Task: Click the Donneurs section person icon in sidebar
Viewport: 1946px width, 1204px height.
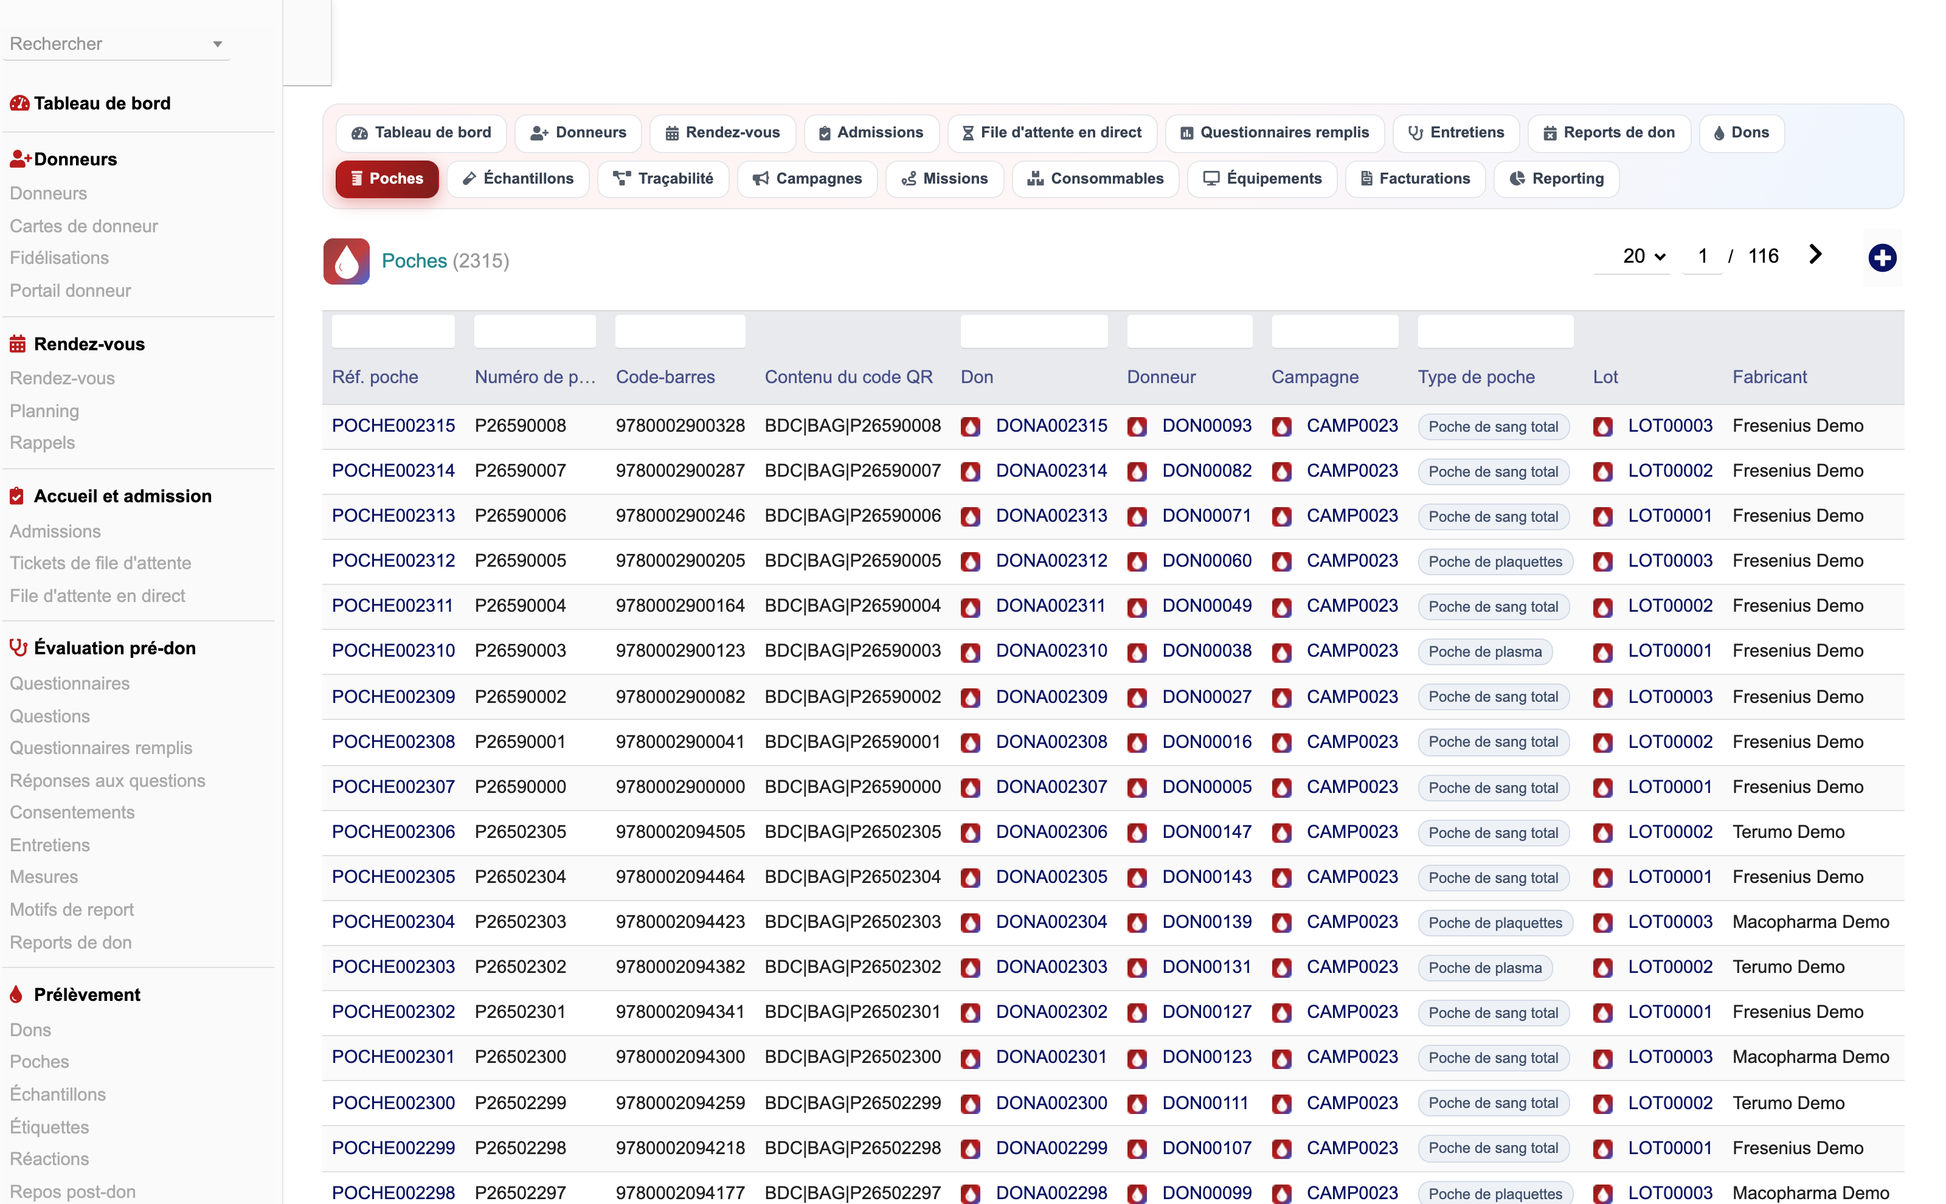Action: [20, 159]
